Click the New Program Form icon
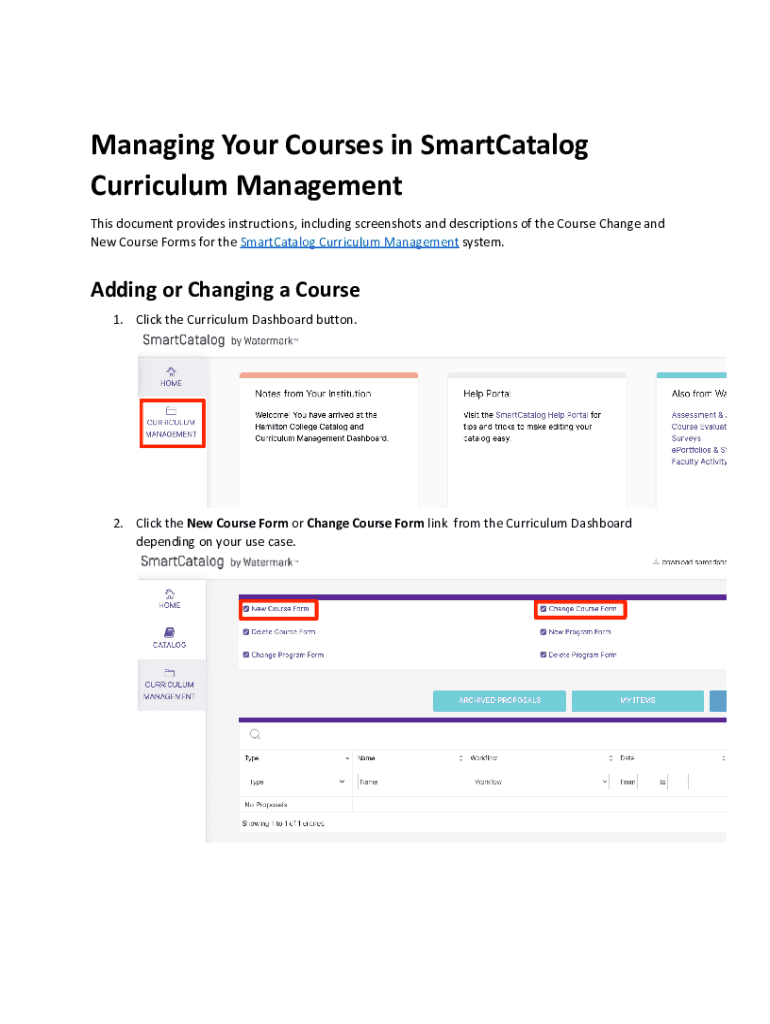 (x=543, y=632)
